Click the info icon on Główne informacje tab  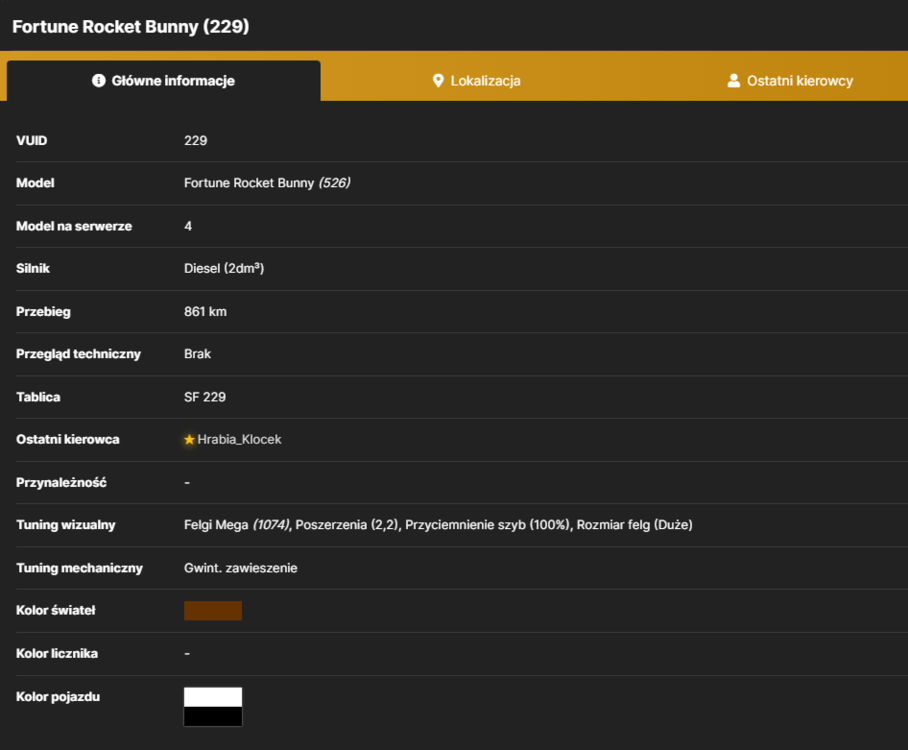pyautogui.click(x=98, y=81)
